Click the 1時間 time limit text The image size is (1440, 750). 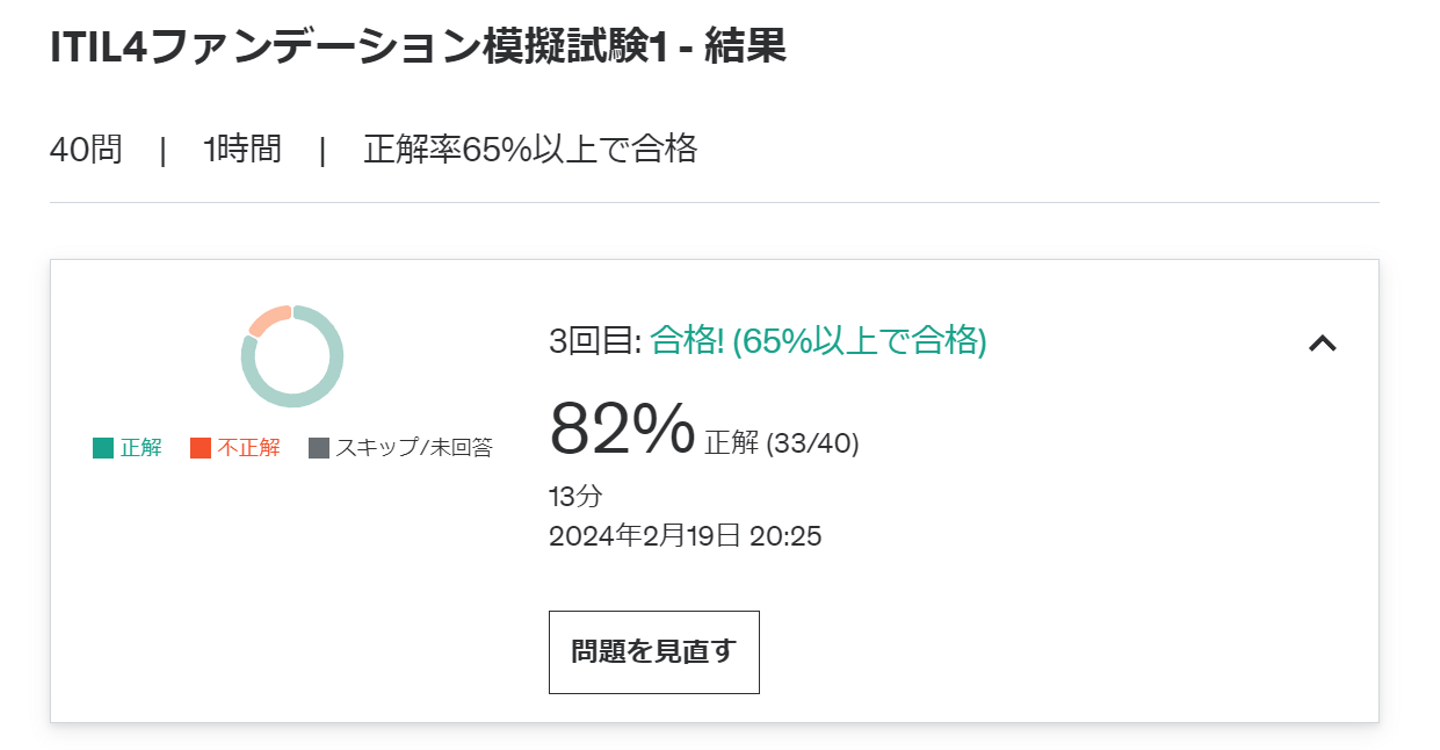point(242,150)
